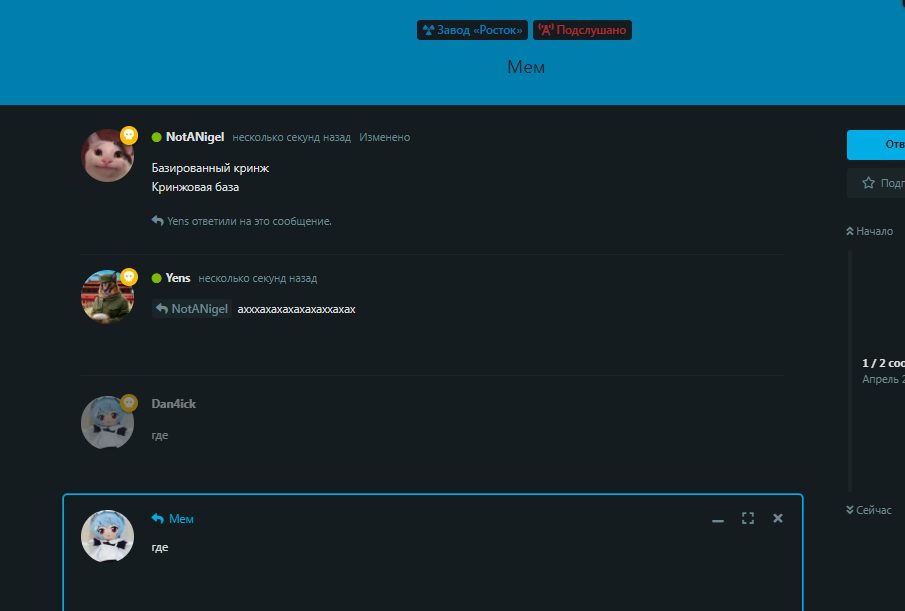Open NotANigel's profile name
Screen dimensions: 905x611
pyautogui.click(x=195, y=137)
